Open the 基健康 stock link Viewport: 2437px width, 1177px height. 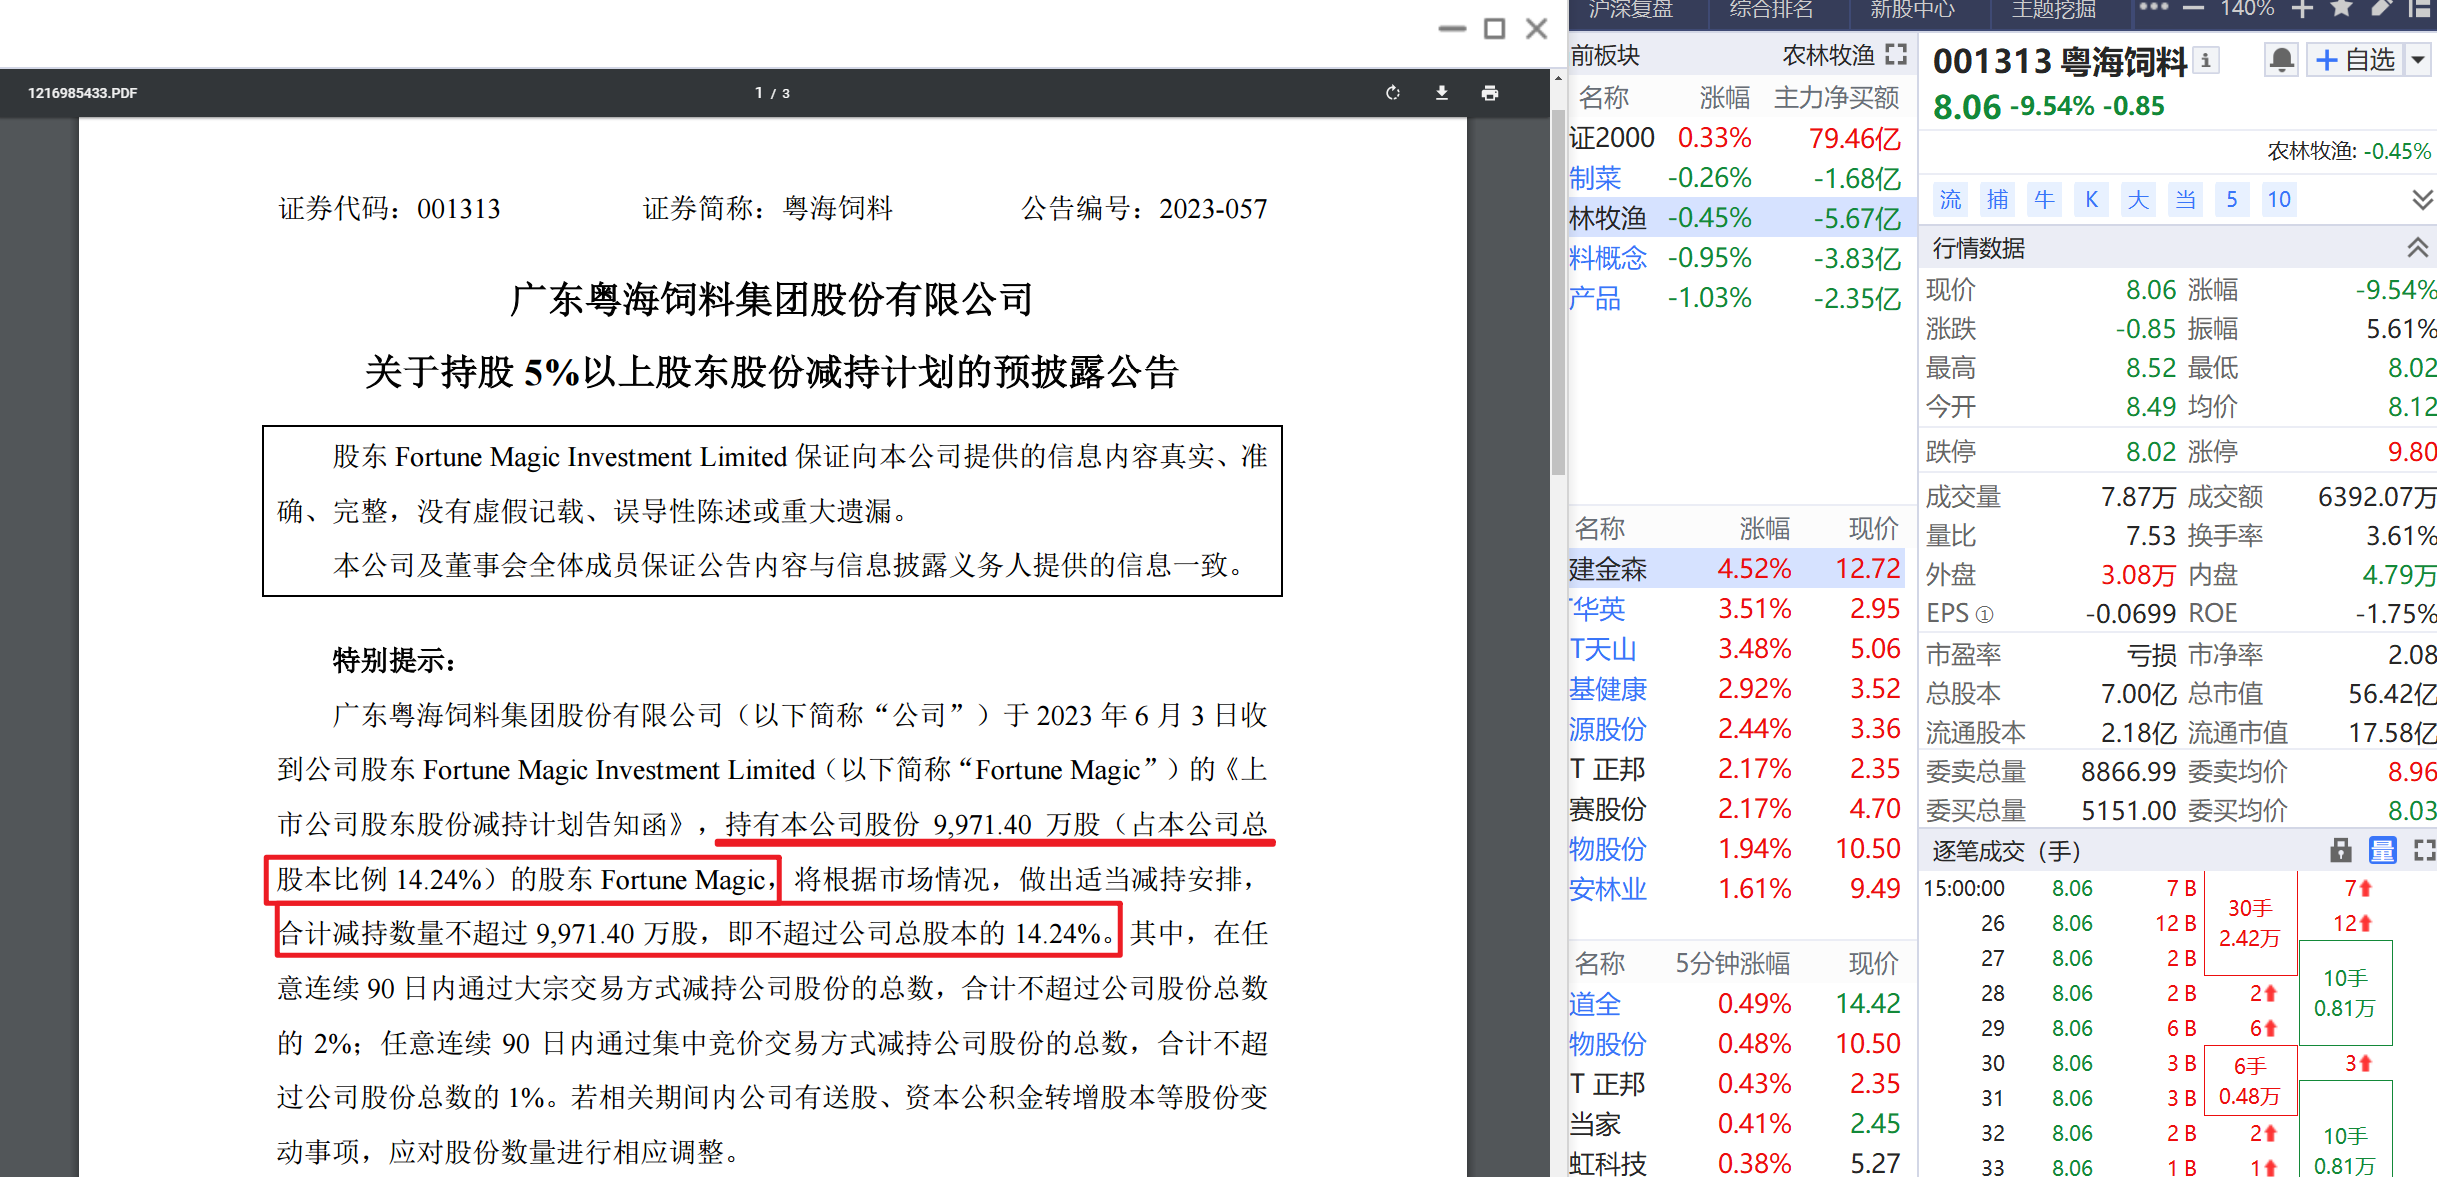coord(1608,689)
